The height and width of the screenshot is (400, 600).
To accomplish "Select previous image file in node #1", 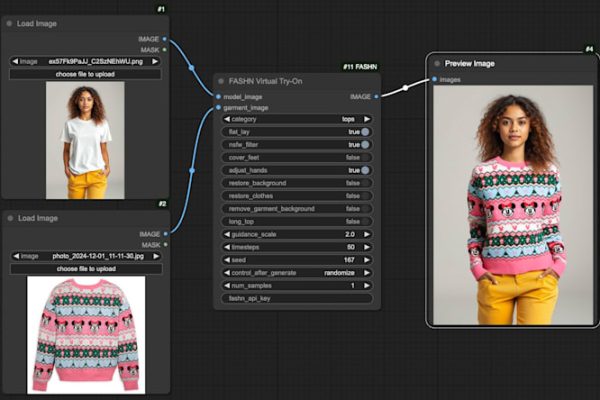I will (15, 61).
